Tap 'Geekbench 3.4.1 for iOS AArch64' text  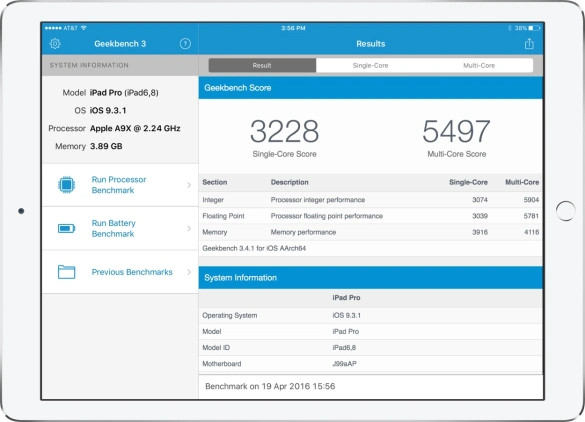pos(254,248)
